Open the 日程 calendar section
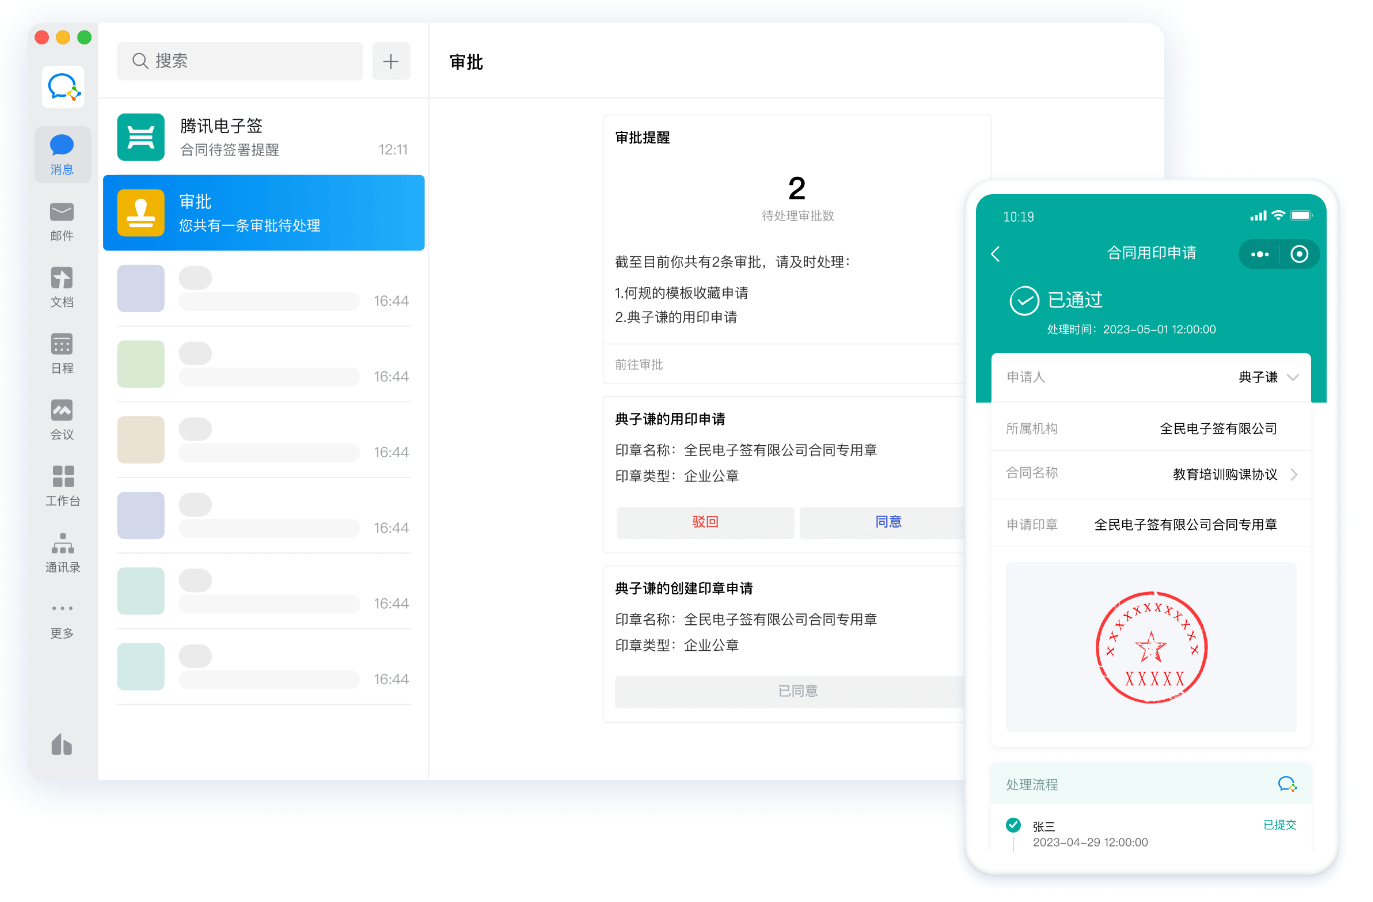Image resolution: width=1373 pixels, height=902 pixels. coord(62,353)
